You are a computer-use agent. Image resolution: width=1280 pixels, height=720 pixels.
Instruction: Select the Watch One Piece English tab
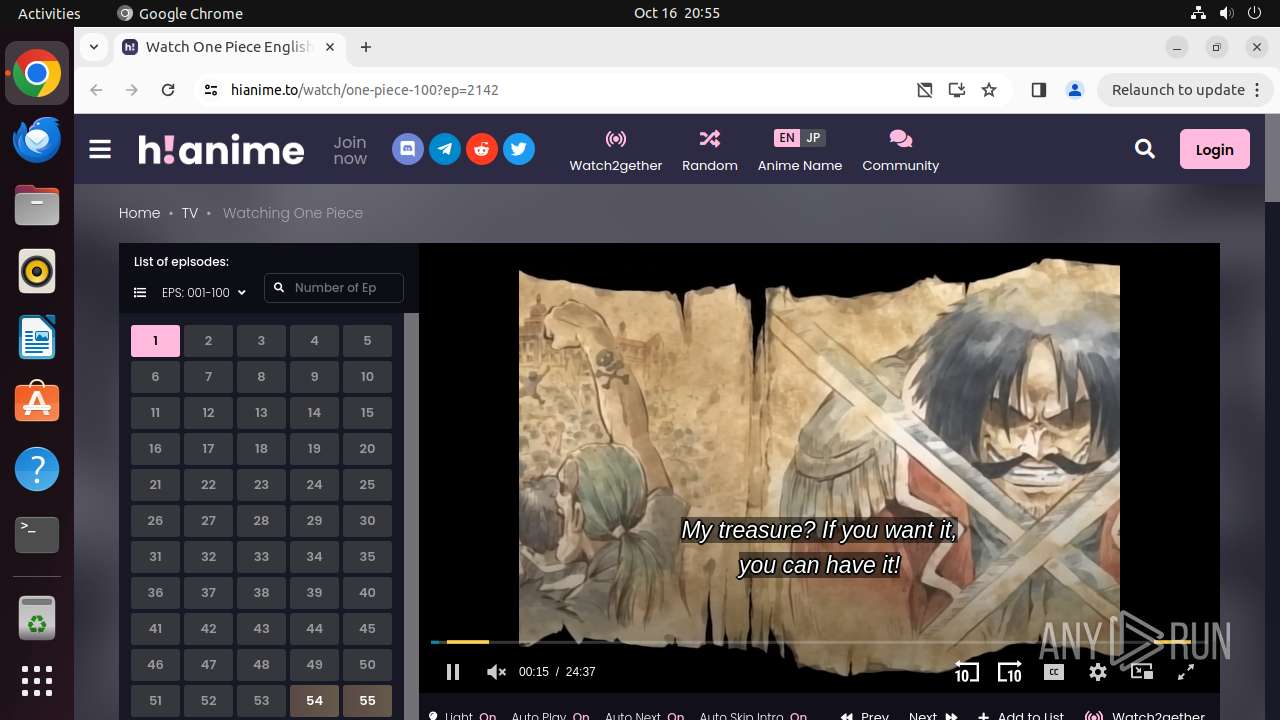click(229, 47)
